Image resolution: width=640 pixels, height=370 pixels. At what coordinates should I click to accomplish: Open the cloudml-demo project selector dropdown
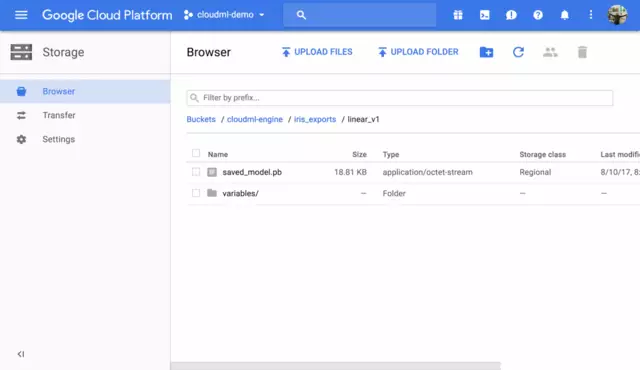224,15
